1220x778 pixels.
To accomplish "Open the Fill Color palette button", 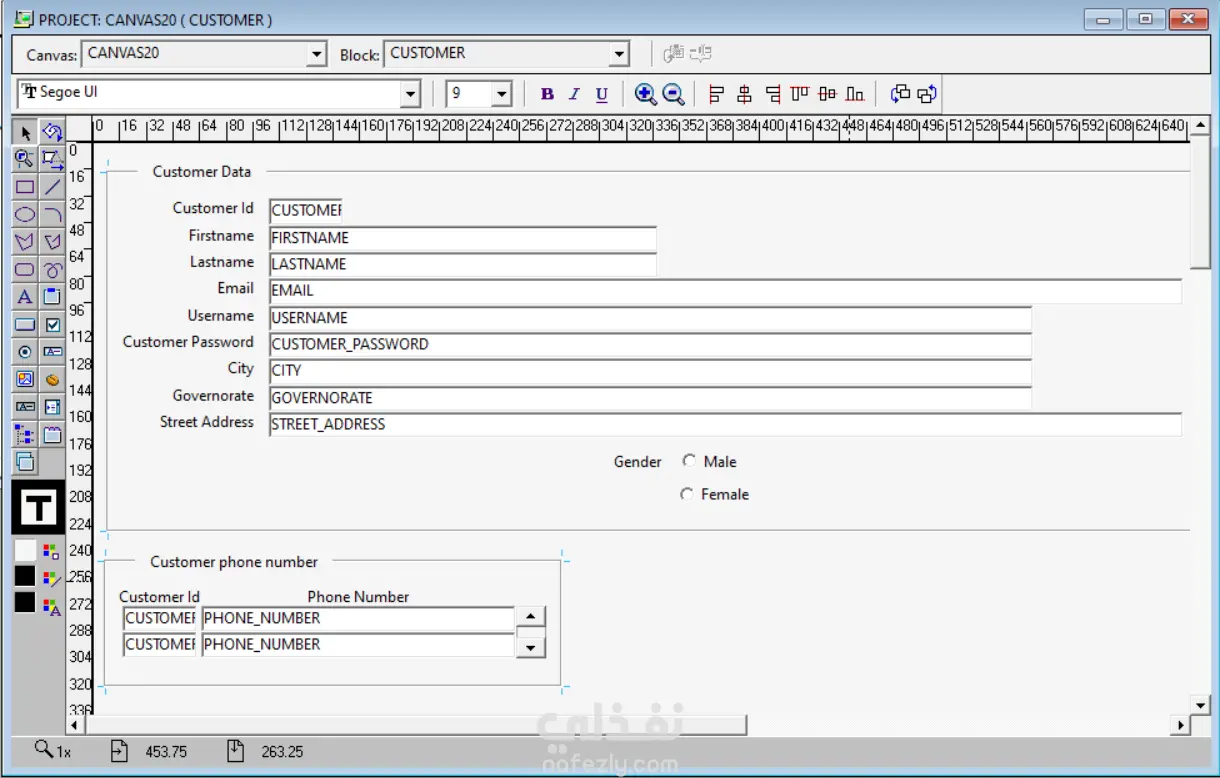I will (51, 551).
